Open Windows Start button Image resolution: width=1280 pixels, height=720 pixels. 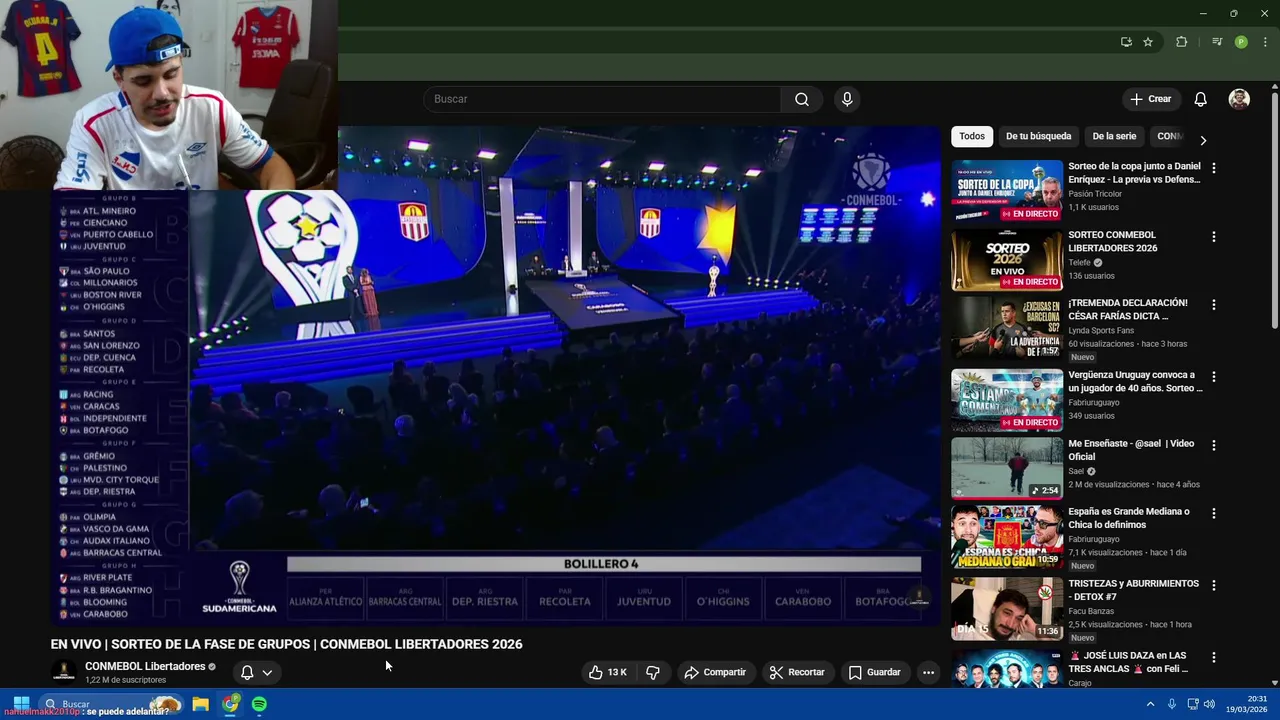tap(20, 704)
